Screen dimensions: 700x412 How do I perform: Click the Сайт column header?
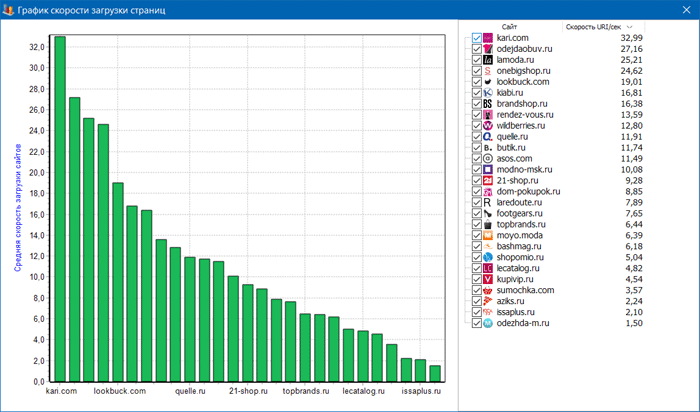[x=511, y=27]
